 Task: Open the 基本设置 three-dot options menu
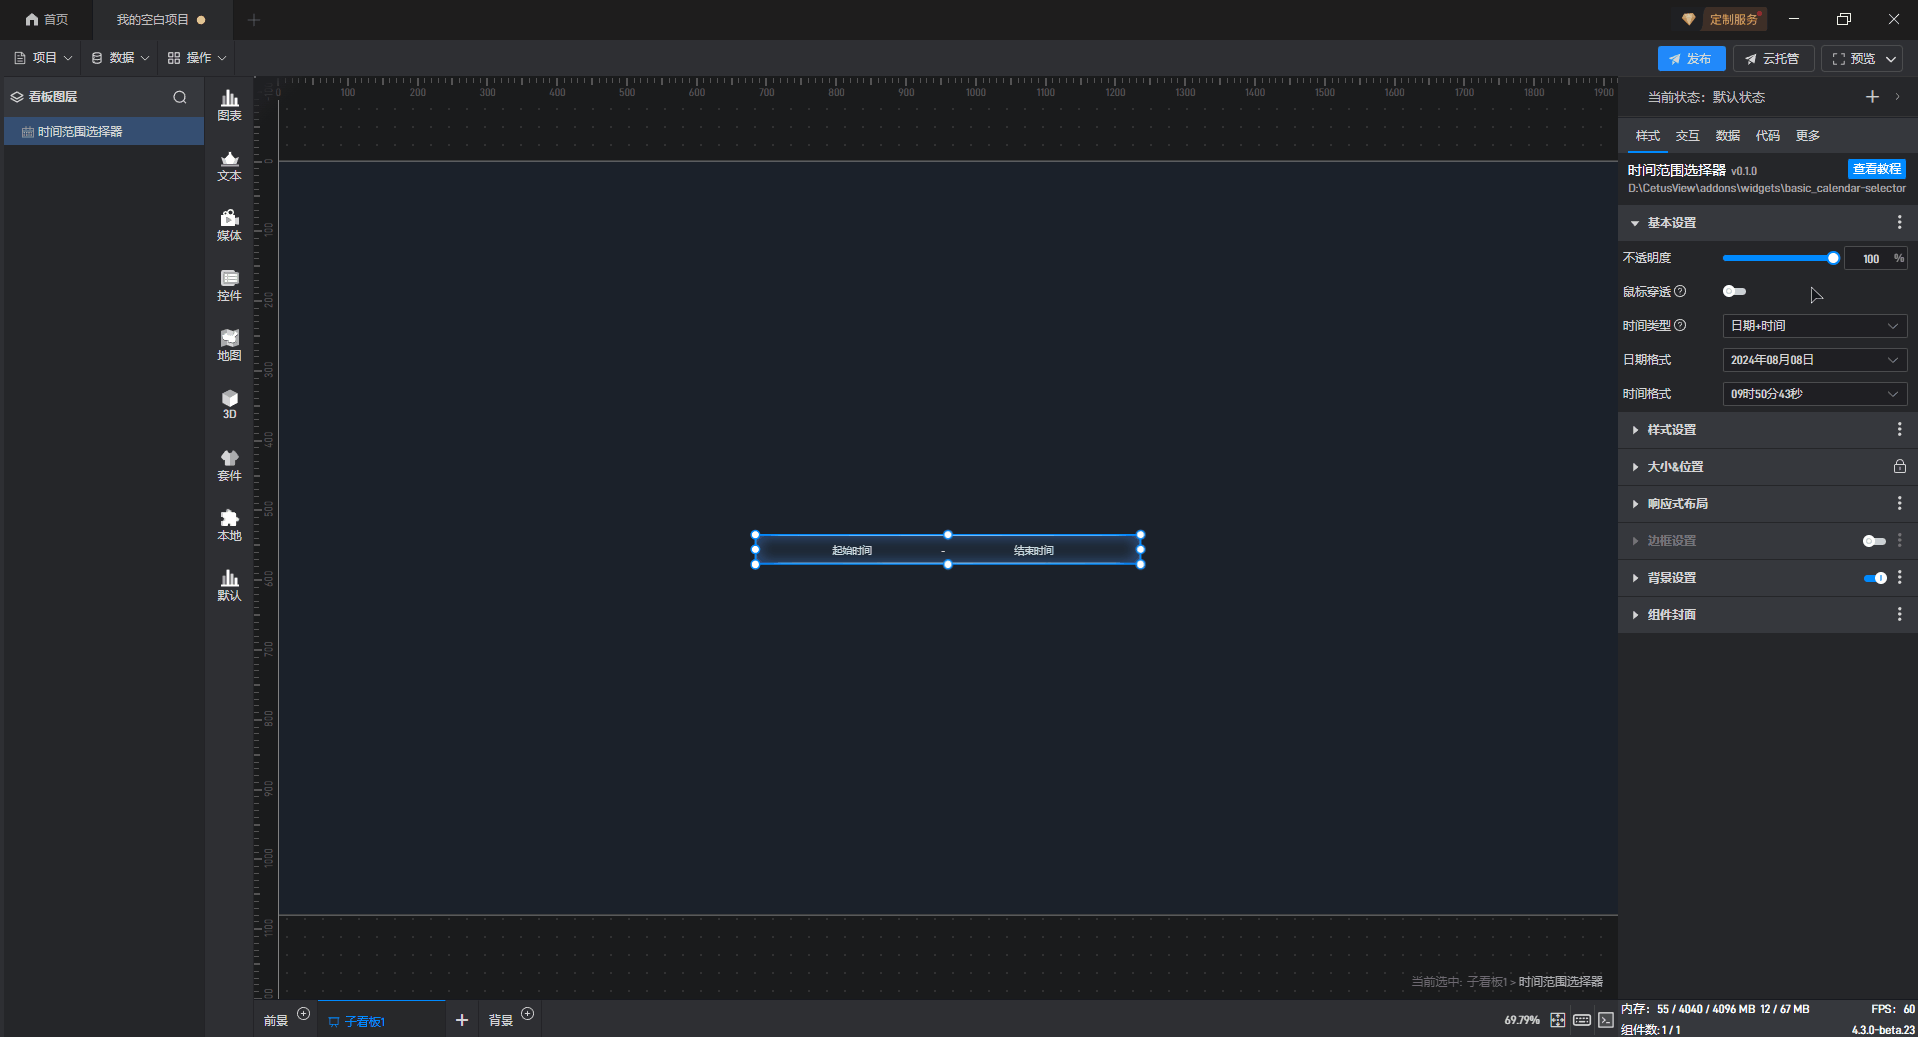click(1899, 222)
